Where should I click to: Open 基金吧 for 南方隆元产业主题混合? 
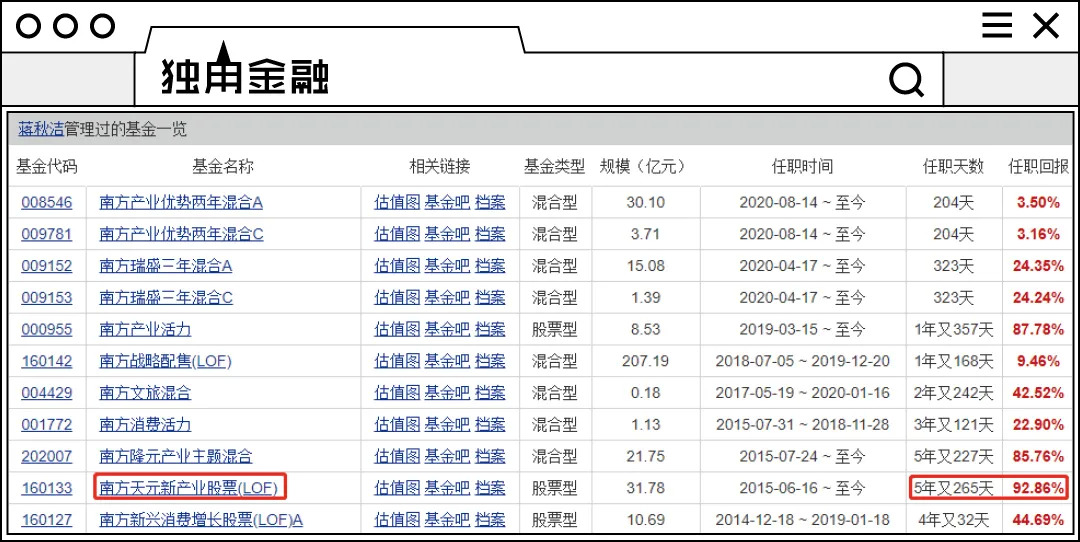(x=446, y=457)
